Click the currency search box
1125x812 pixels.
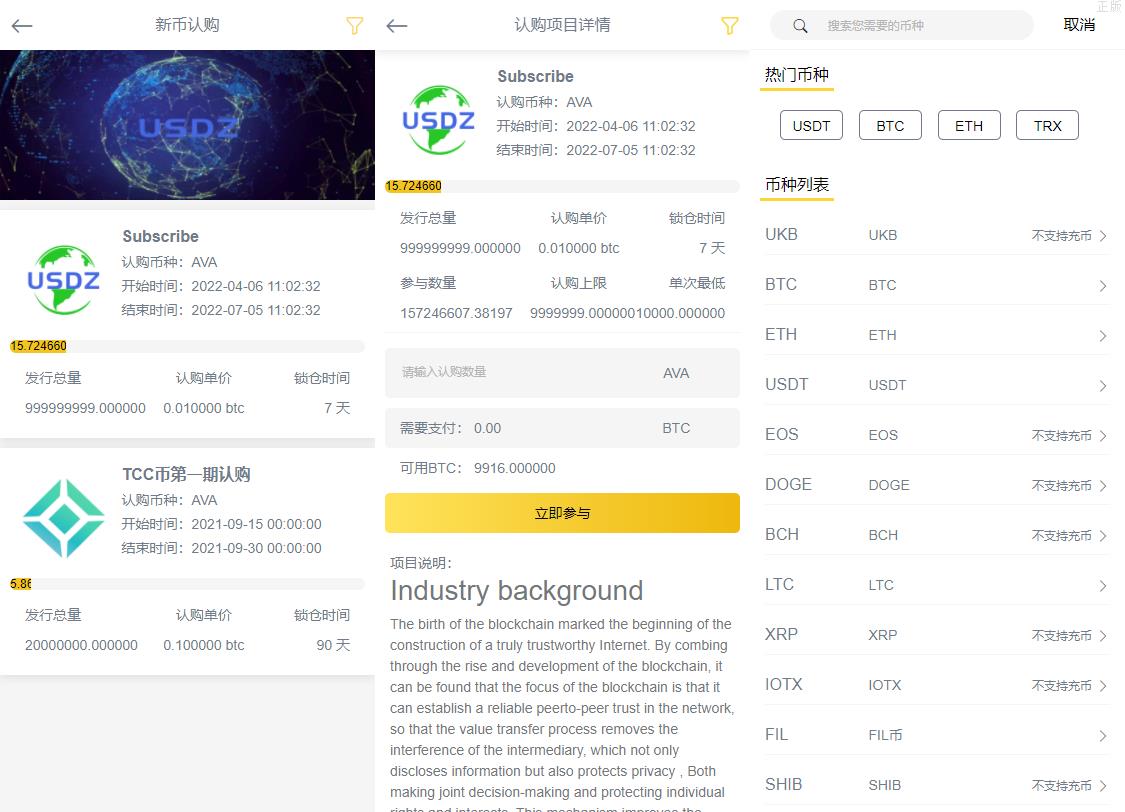point(915,26)
